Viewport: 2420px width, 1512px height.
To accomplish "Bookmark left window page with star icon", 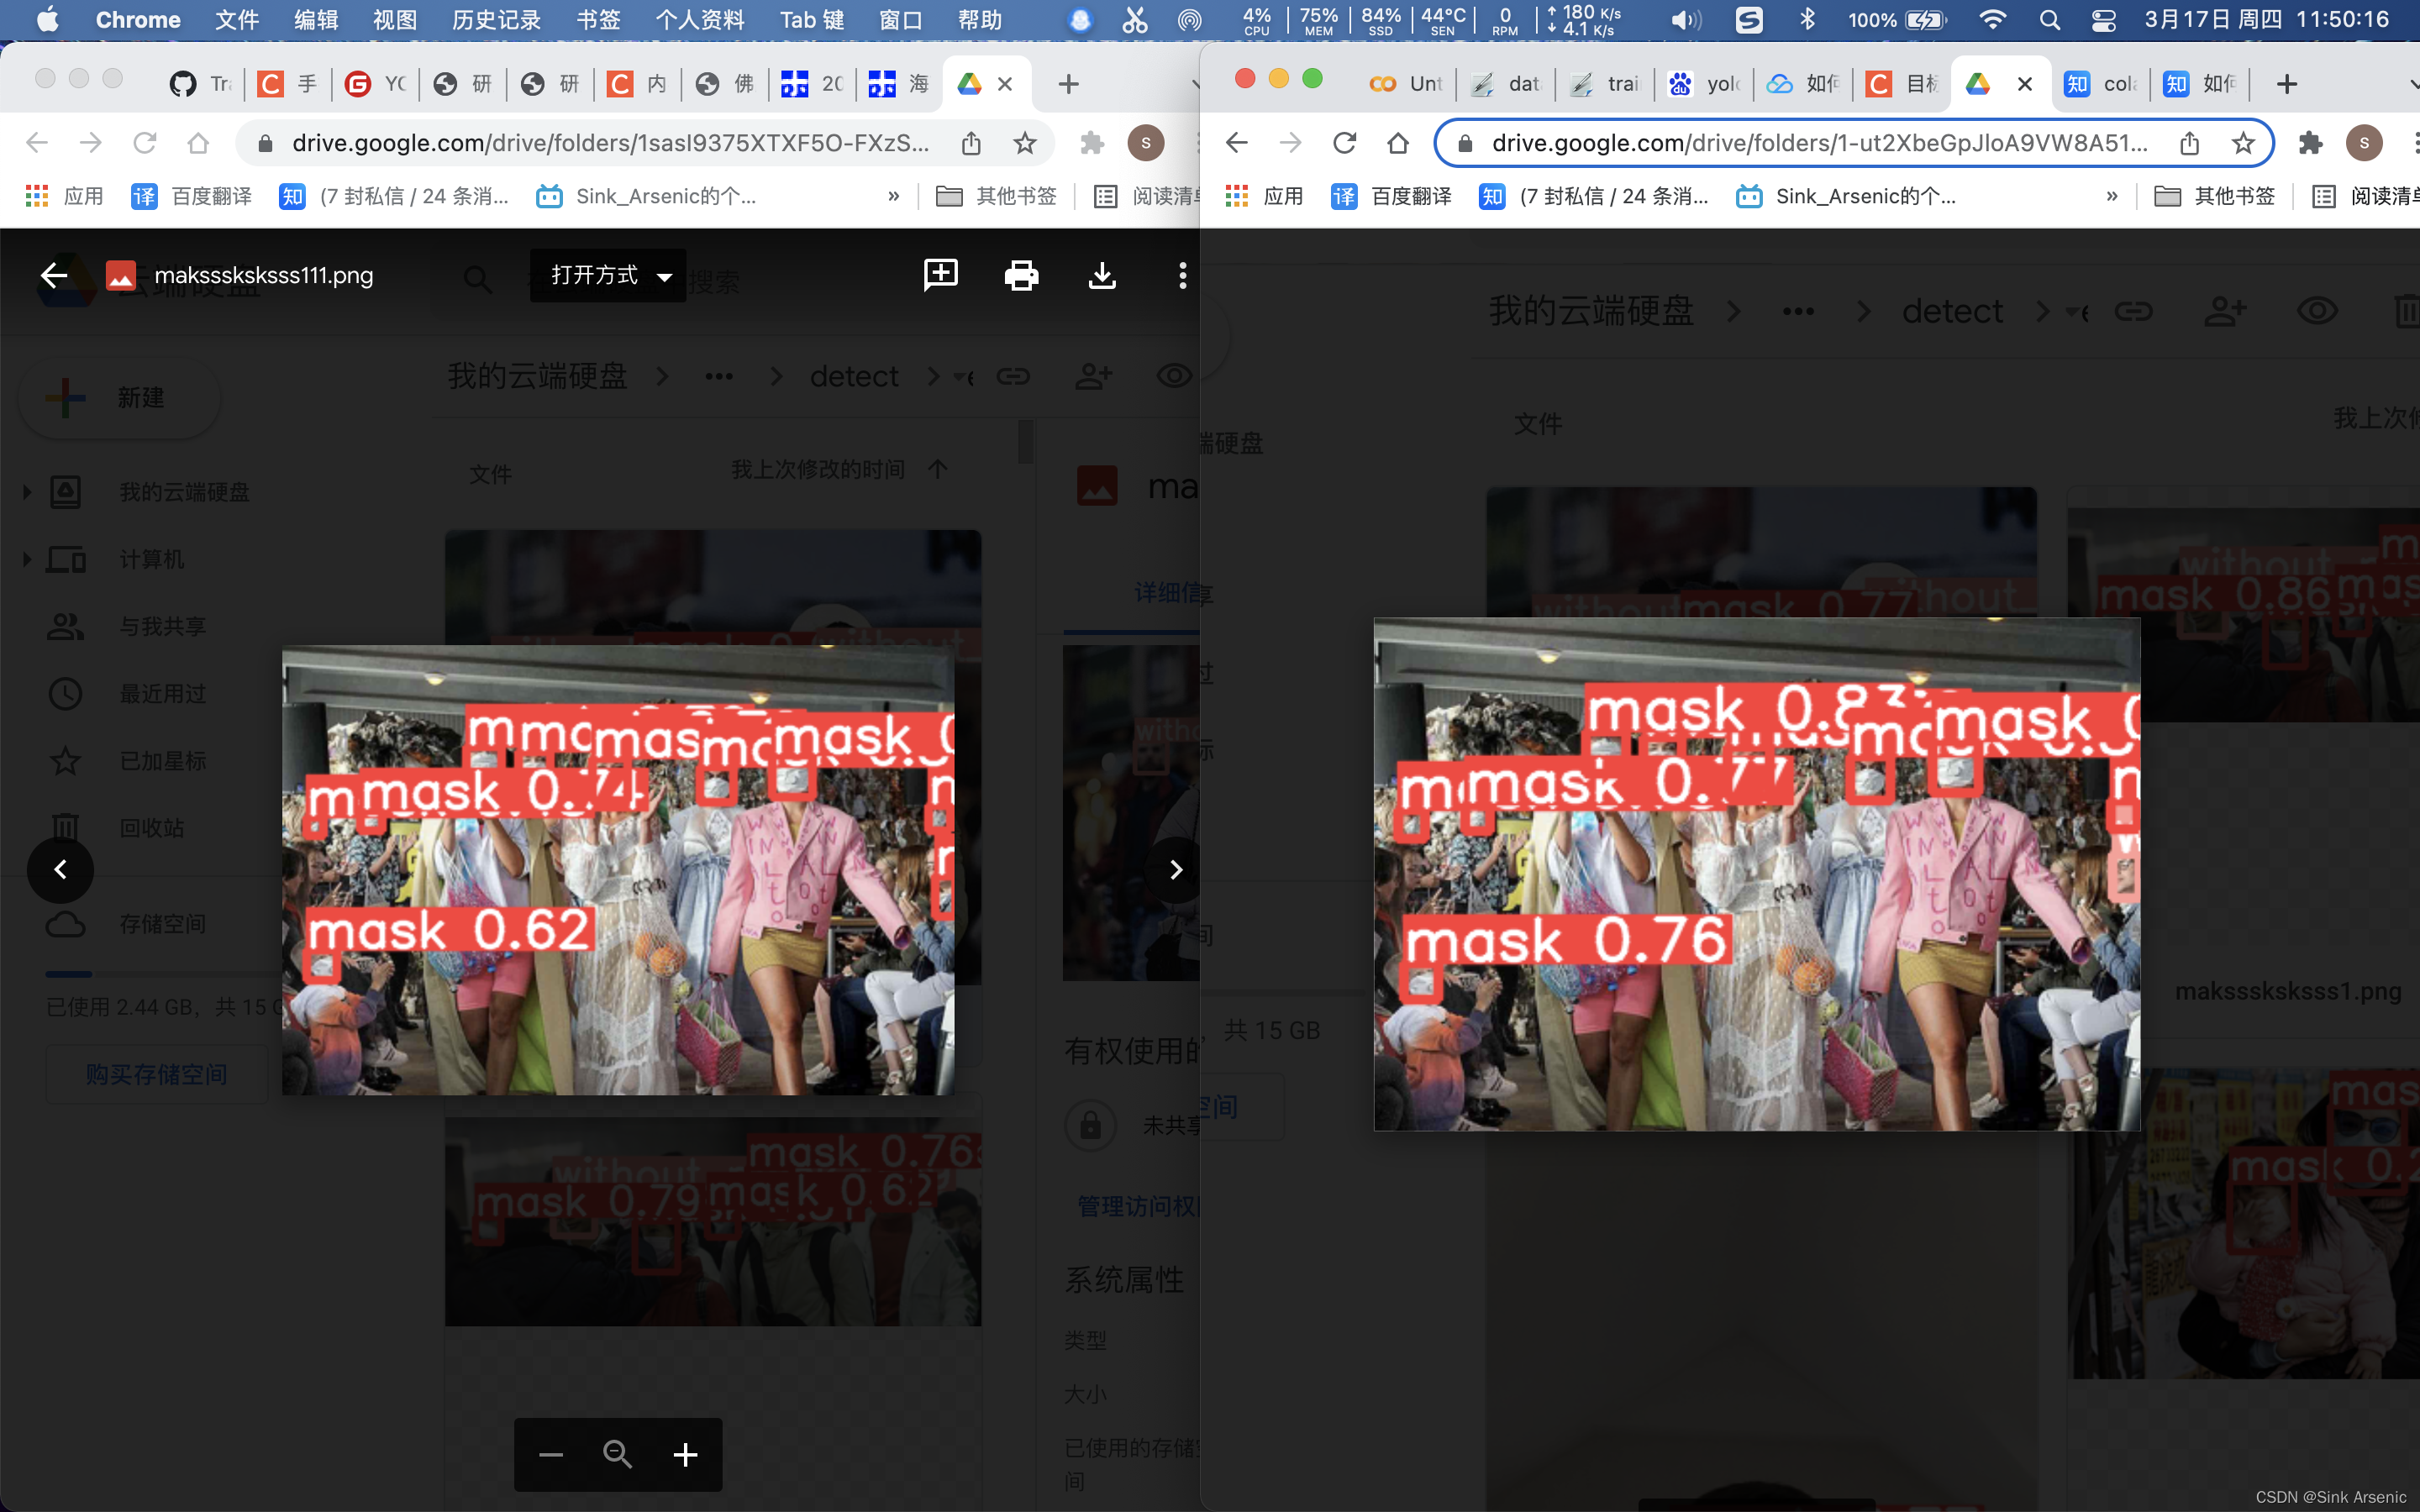I will point(1025,143).
